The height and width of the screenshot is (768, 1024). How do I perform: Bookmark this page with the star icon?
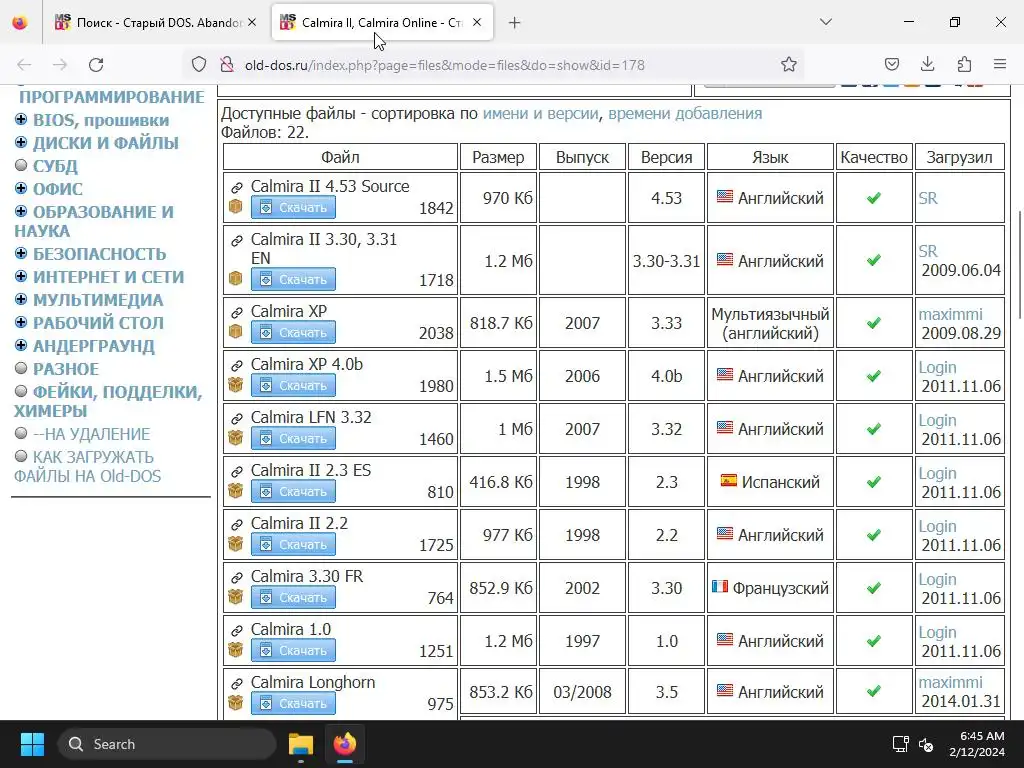point(789,64)
